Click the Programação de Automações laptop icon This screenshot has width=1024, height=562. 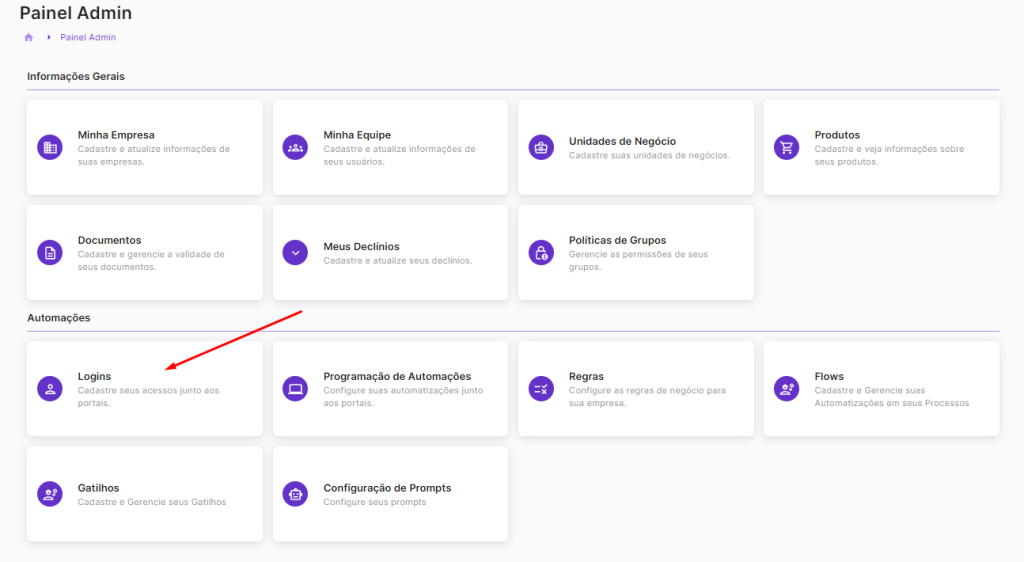click(x=295, y=389)
